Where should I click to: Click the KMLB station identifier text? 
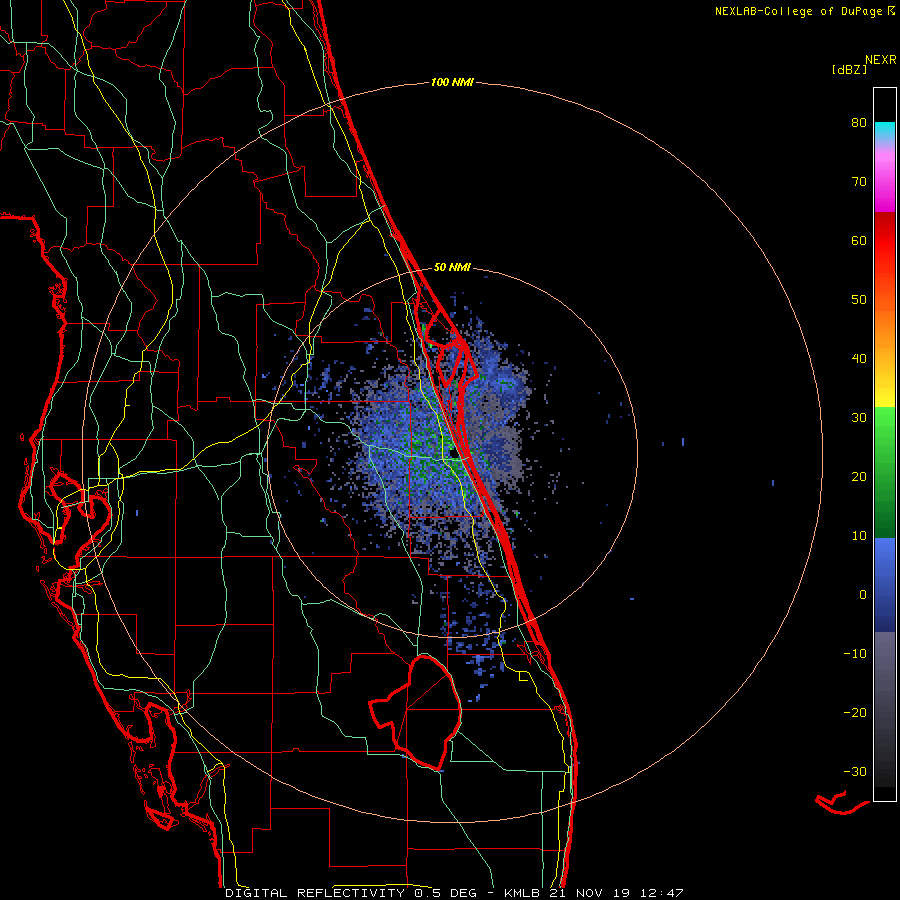point(523,893)
